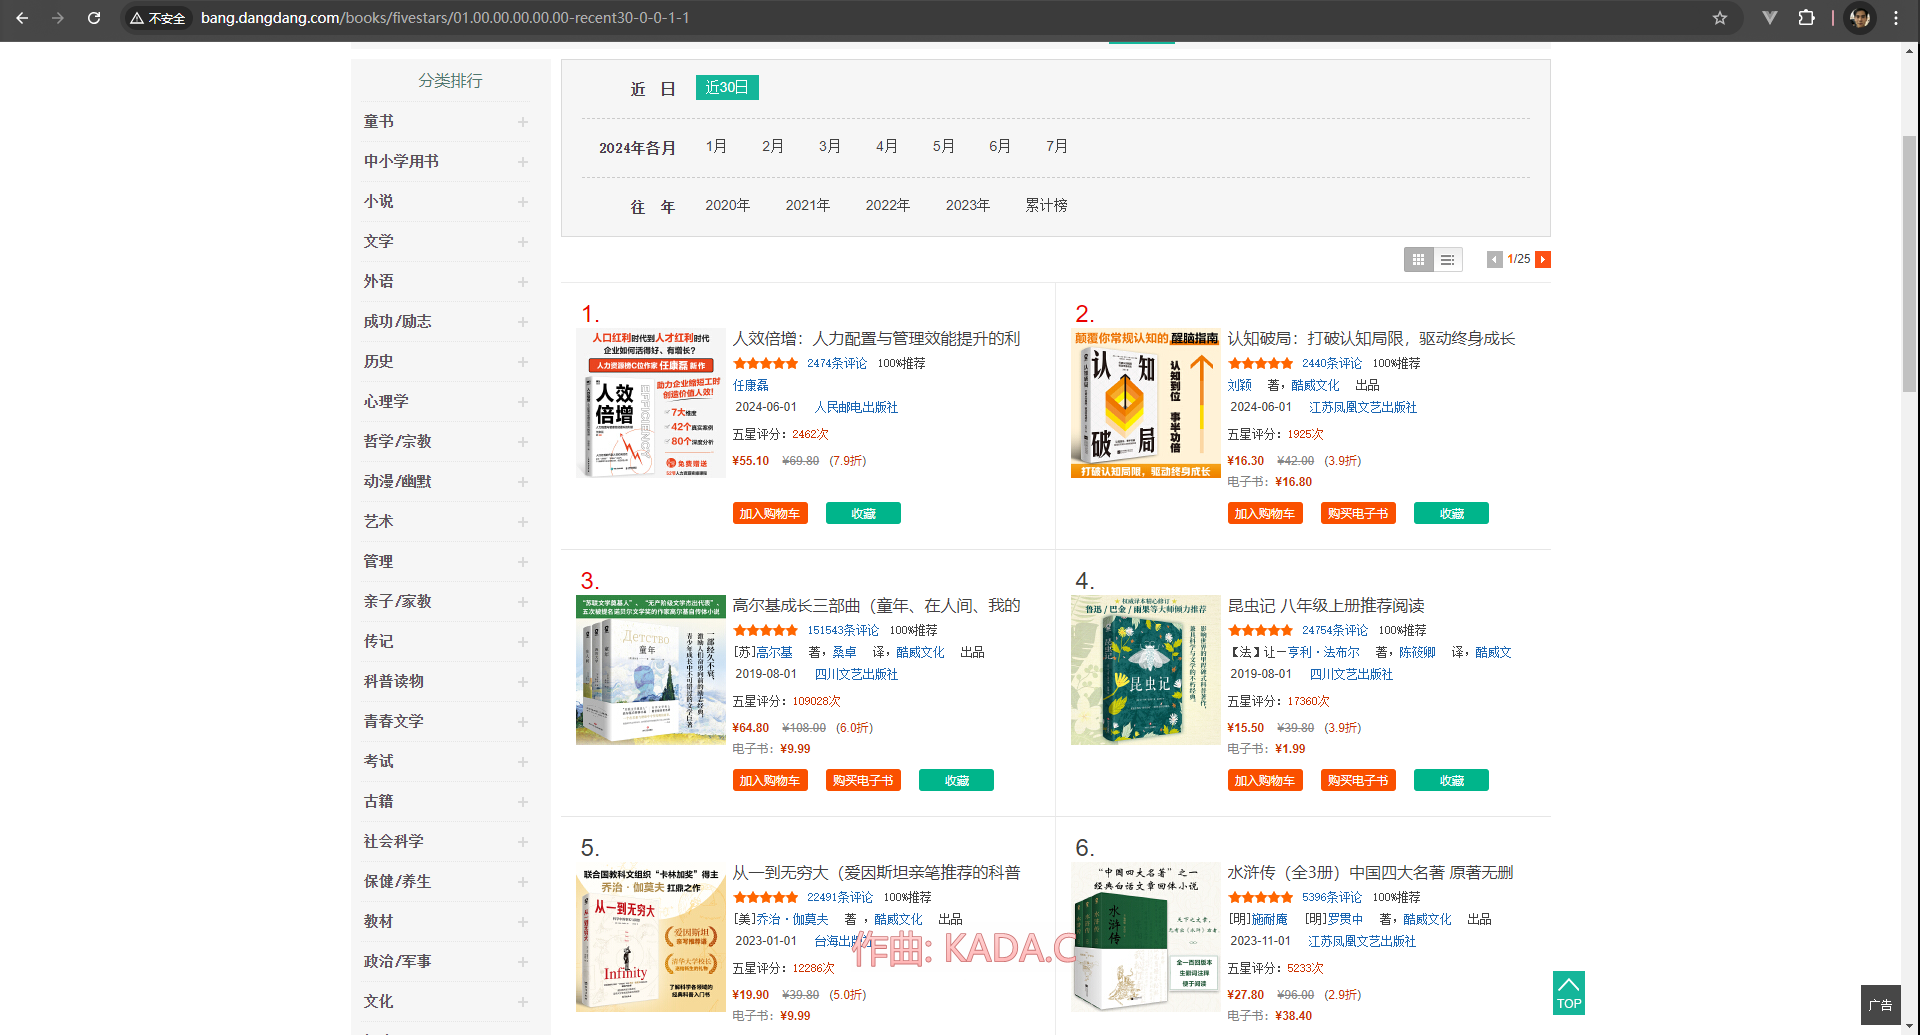Select the 7月 ranking
The height and width of the screenshot is (1035, 1920).
point(1057,146)
